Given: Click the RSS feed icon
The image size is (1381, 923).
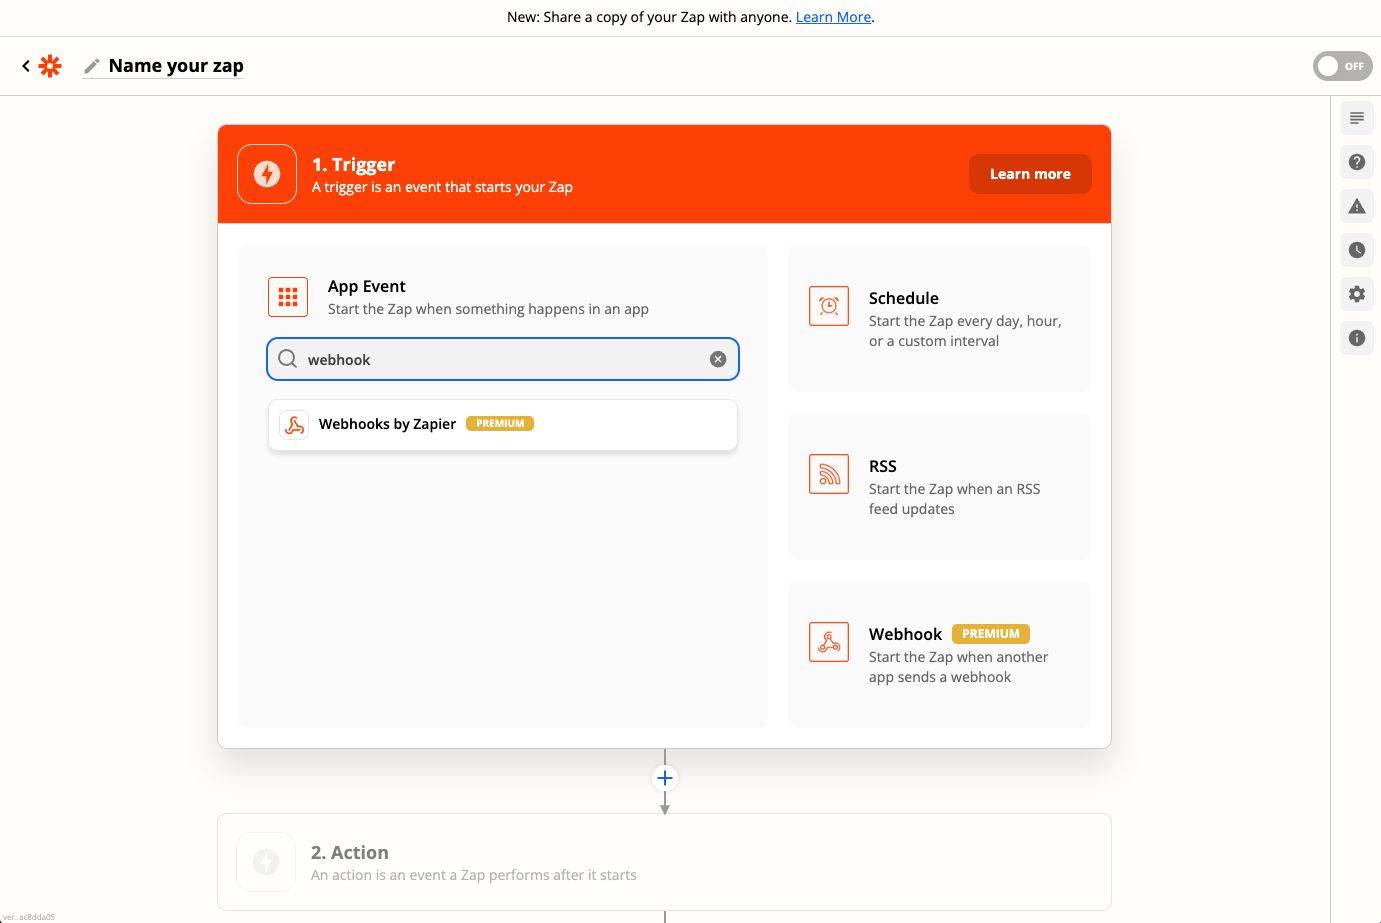Looking at the screenshot, I should coord(829,474).
